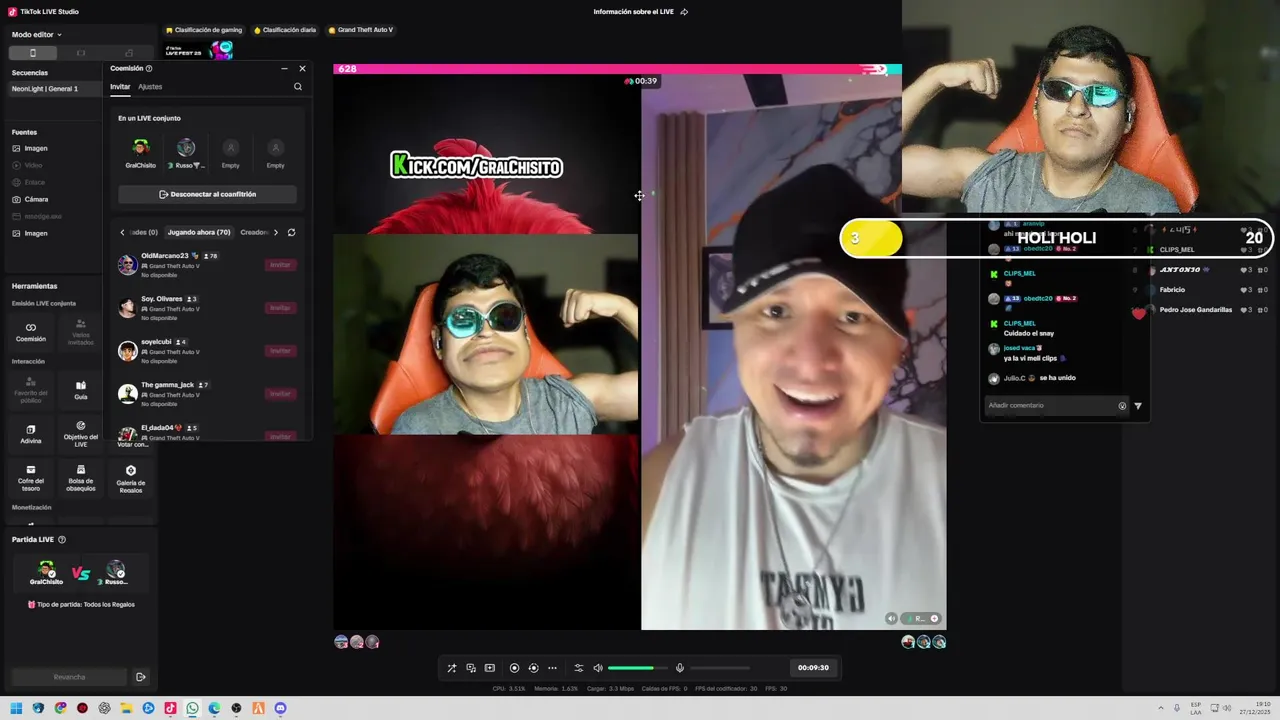Click the search icon in Coemisión panel
Image resolution: width=1280 pixels, height=720 pixels.
point(298,87)
